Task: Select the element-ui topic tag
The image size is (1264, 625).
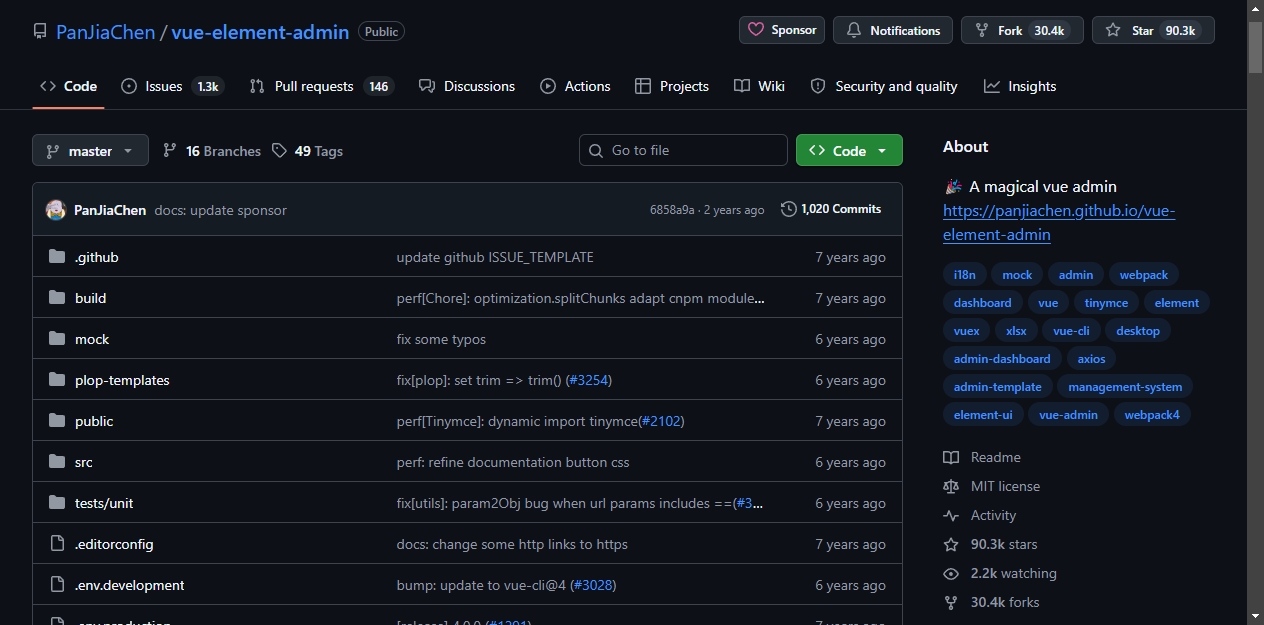Action: [983, 414]
